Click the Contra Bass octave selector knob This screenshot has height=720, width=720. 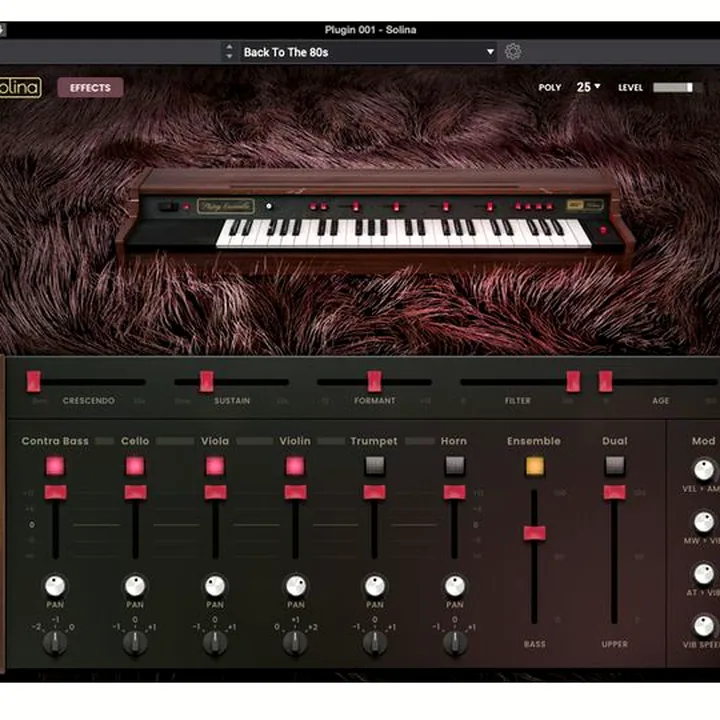click(x=55, y=642)
